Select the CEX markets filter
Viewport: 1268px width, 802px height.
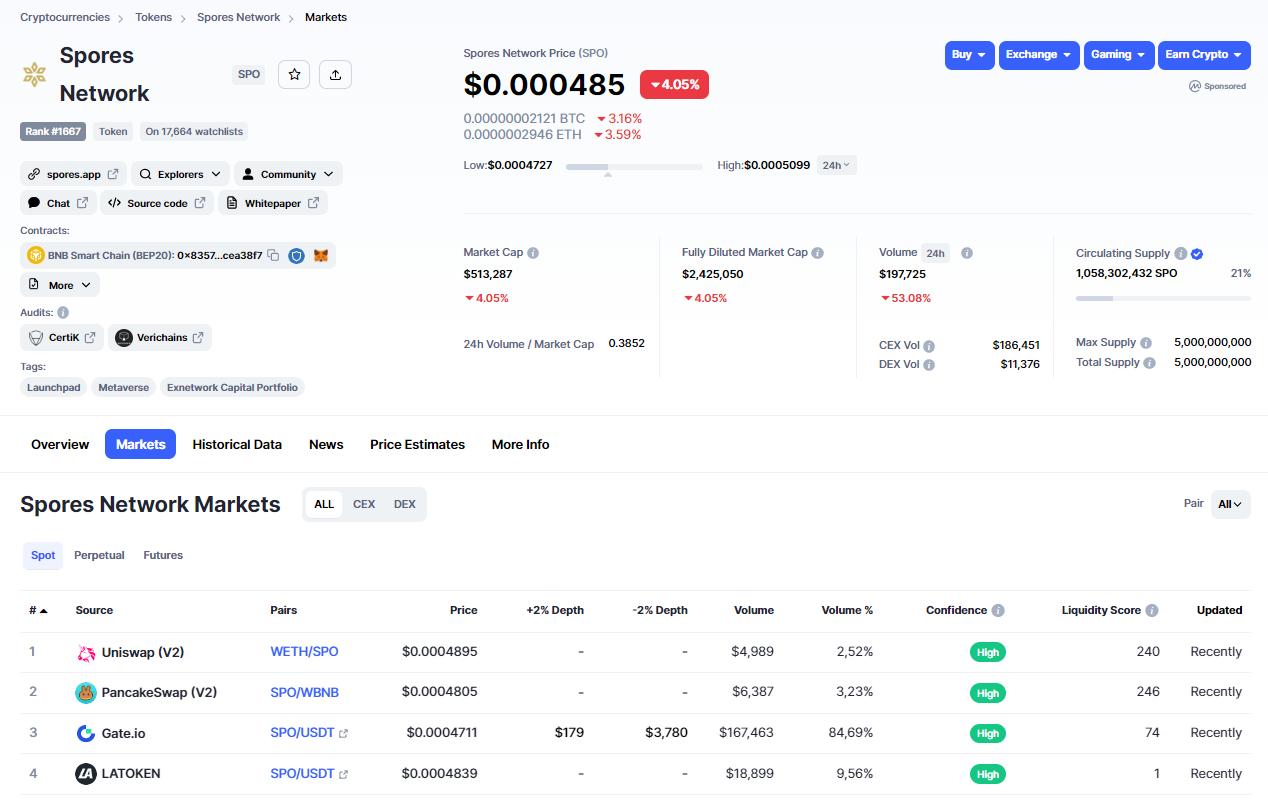point(364,504)
